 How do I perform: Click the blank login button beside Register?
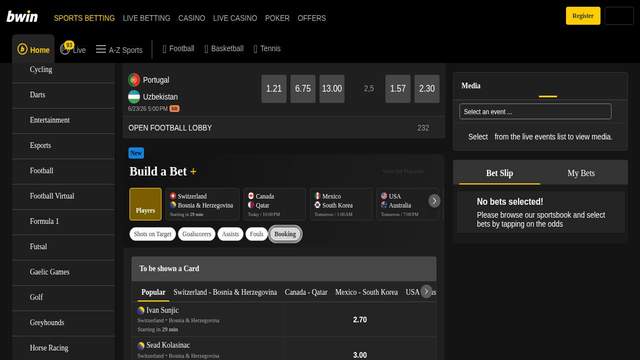coord(619,16)
